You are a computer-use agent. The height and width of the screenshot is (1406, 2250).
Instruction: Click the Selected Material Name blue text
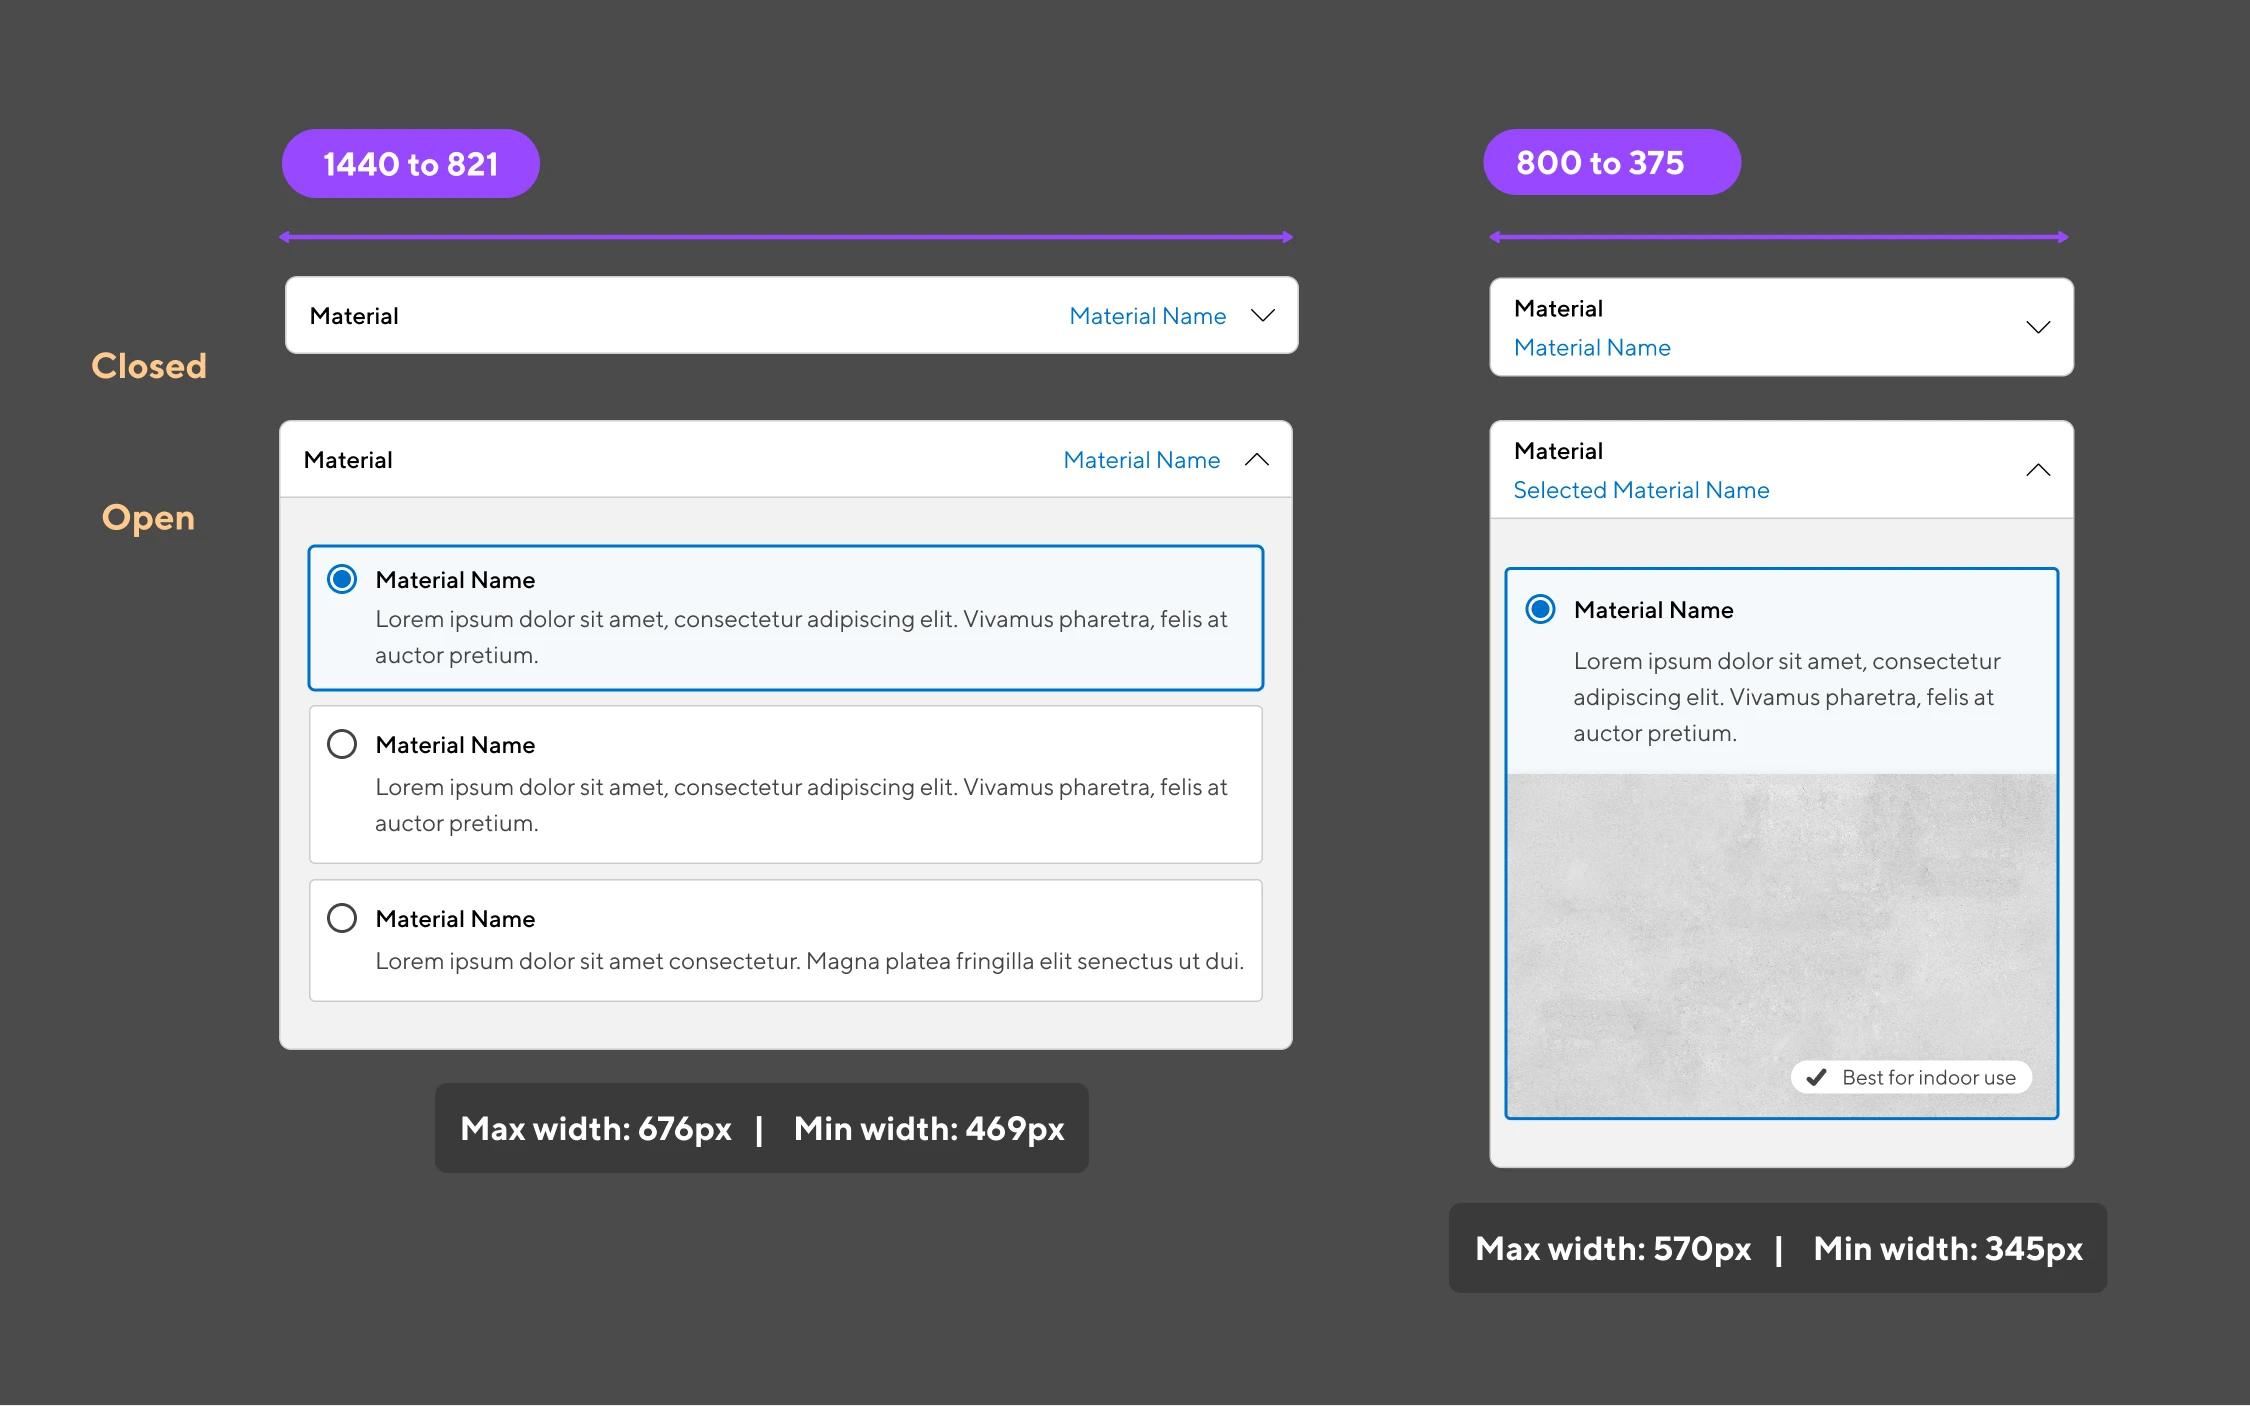coord(1641,490)
